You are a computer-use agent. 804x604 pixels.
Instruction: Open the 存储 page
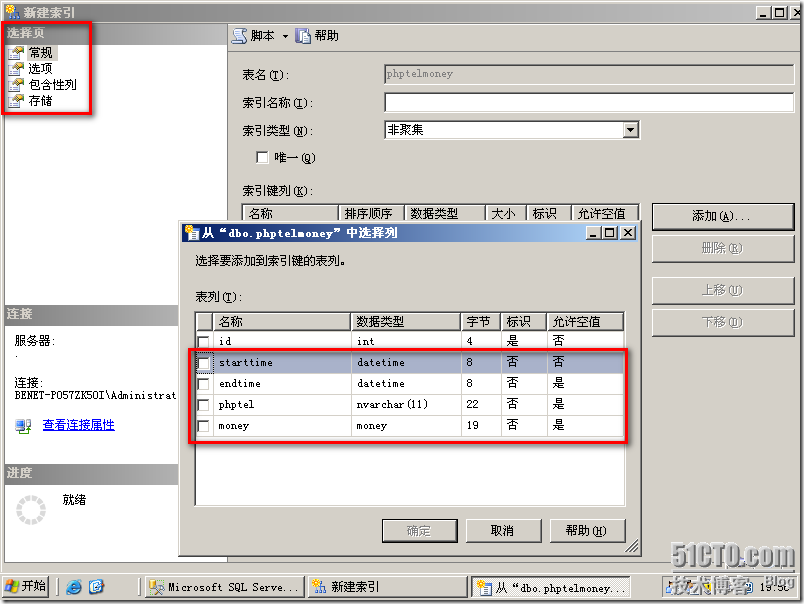[x=40, y=101]
